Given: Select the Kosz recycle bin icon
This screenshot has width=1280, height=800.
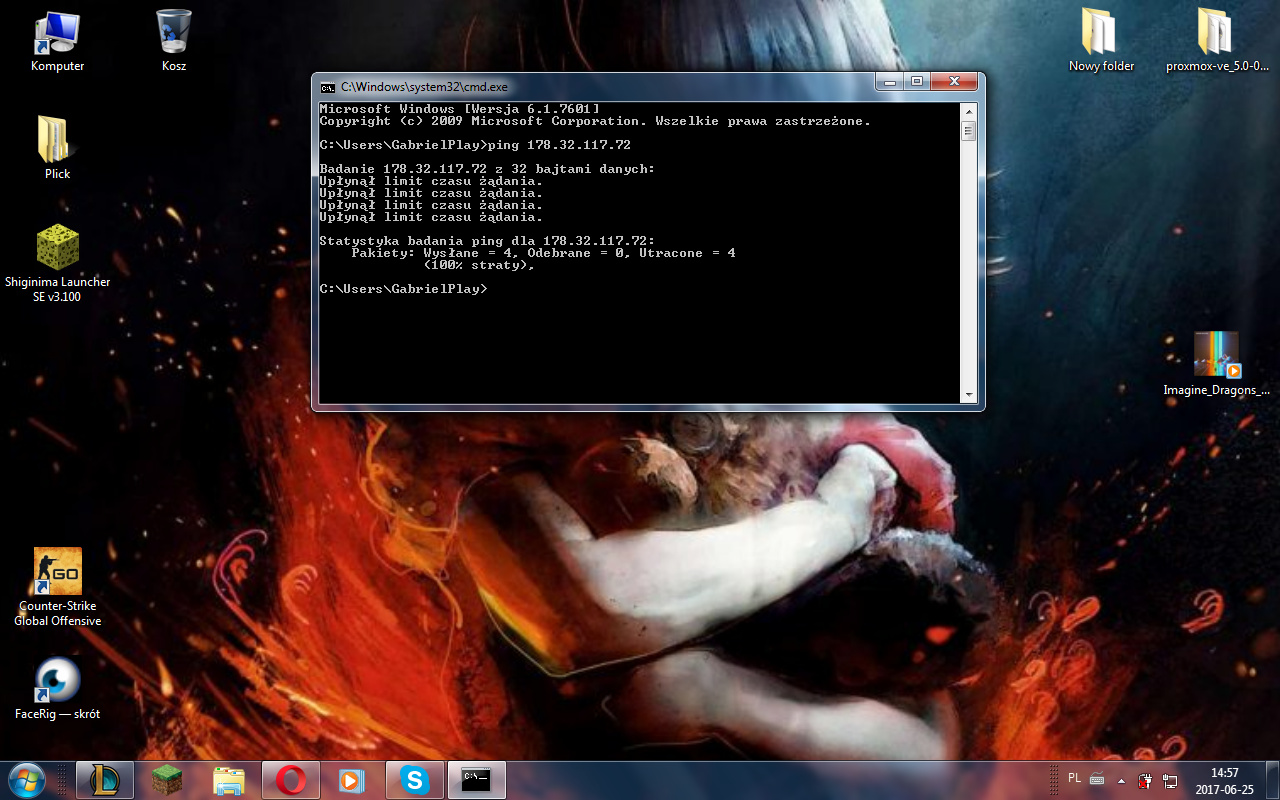Looking at the screenshot, I should tap(174, 32).
